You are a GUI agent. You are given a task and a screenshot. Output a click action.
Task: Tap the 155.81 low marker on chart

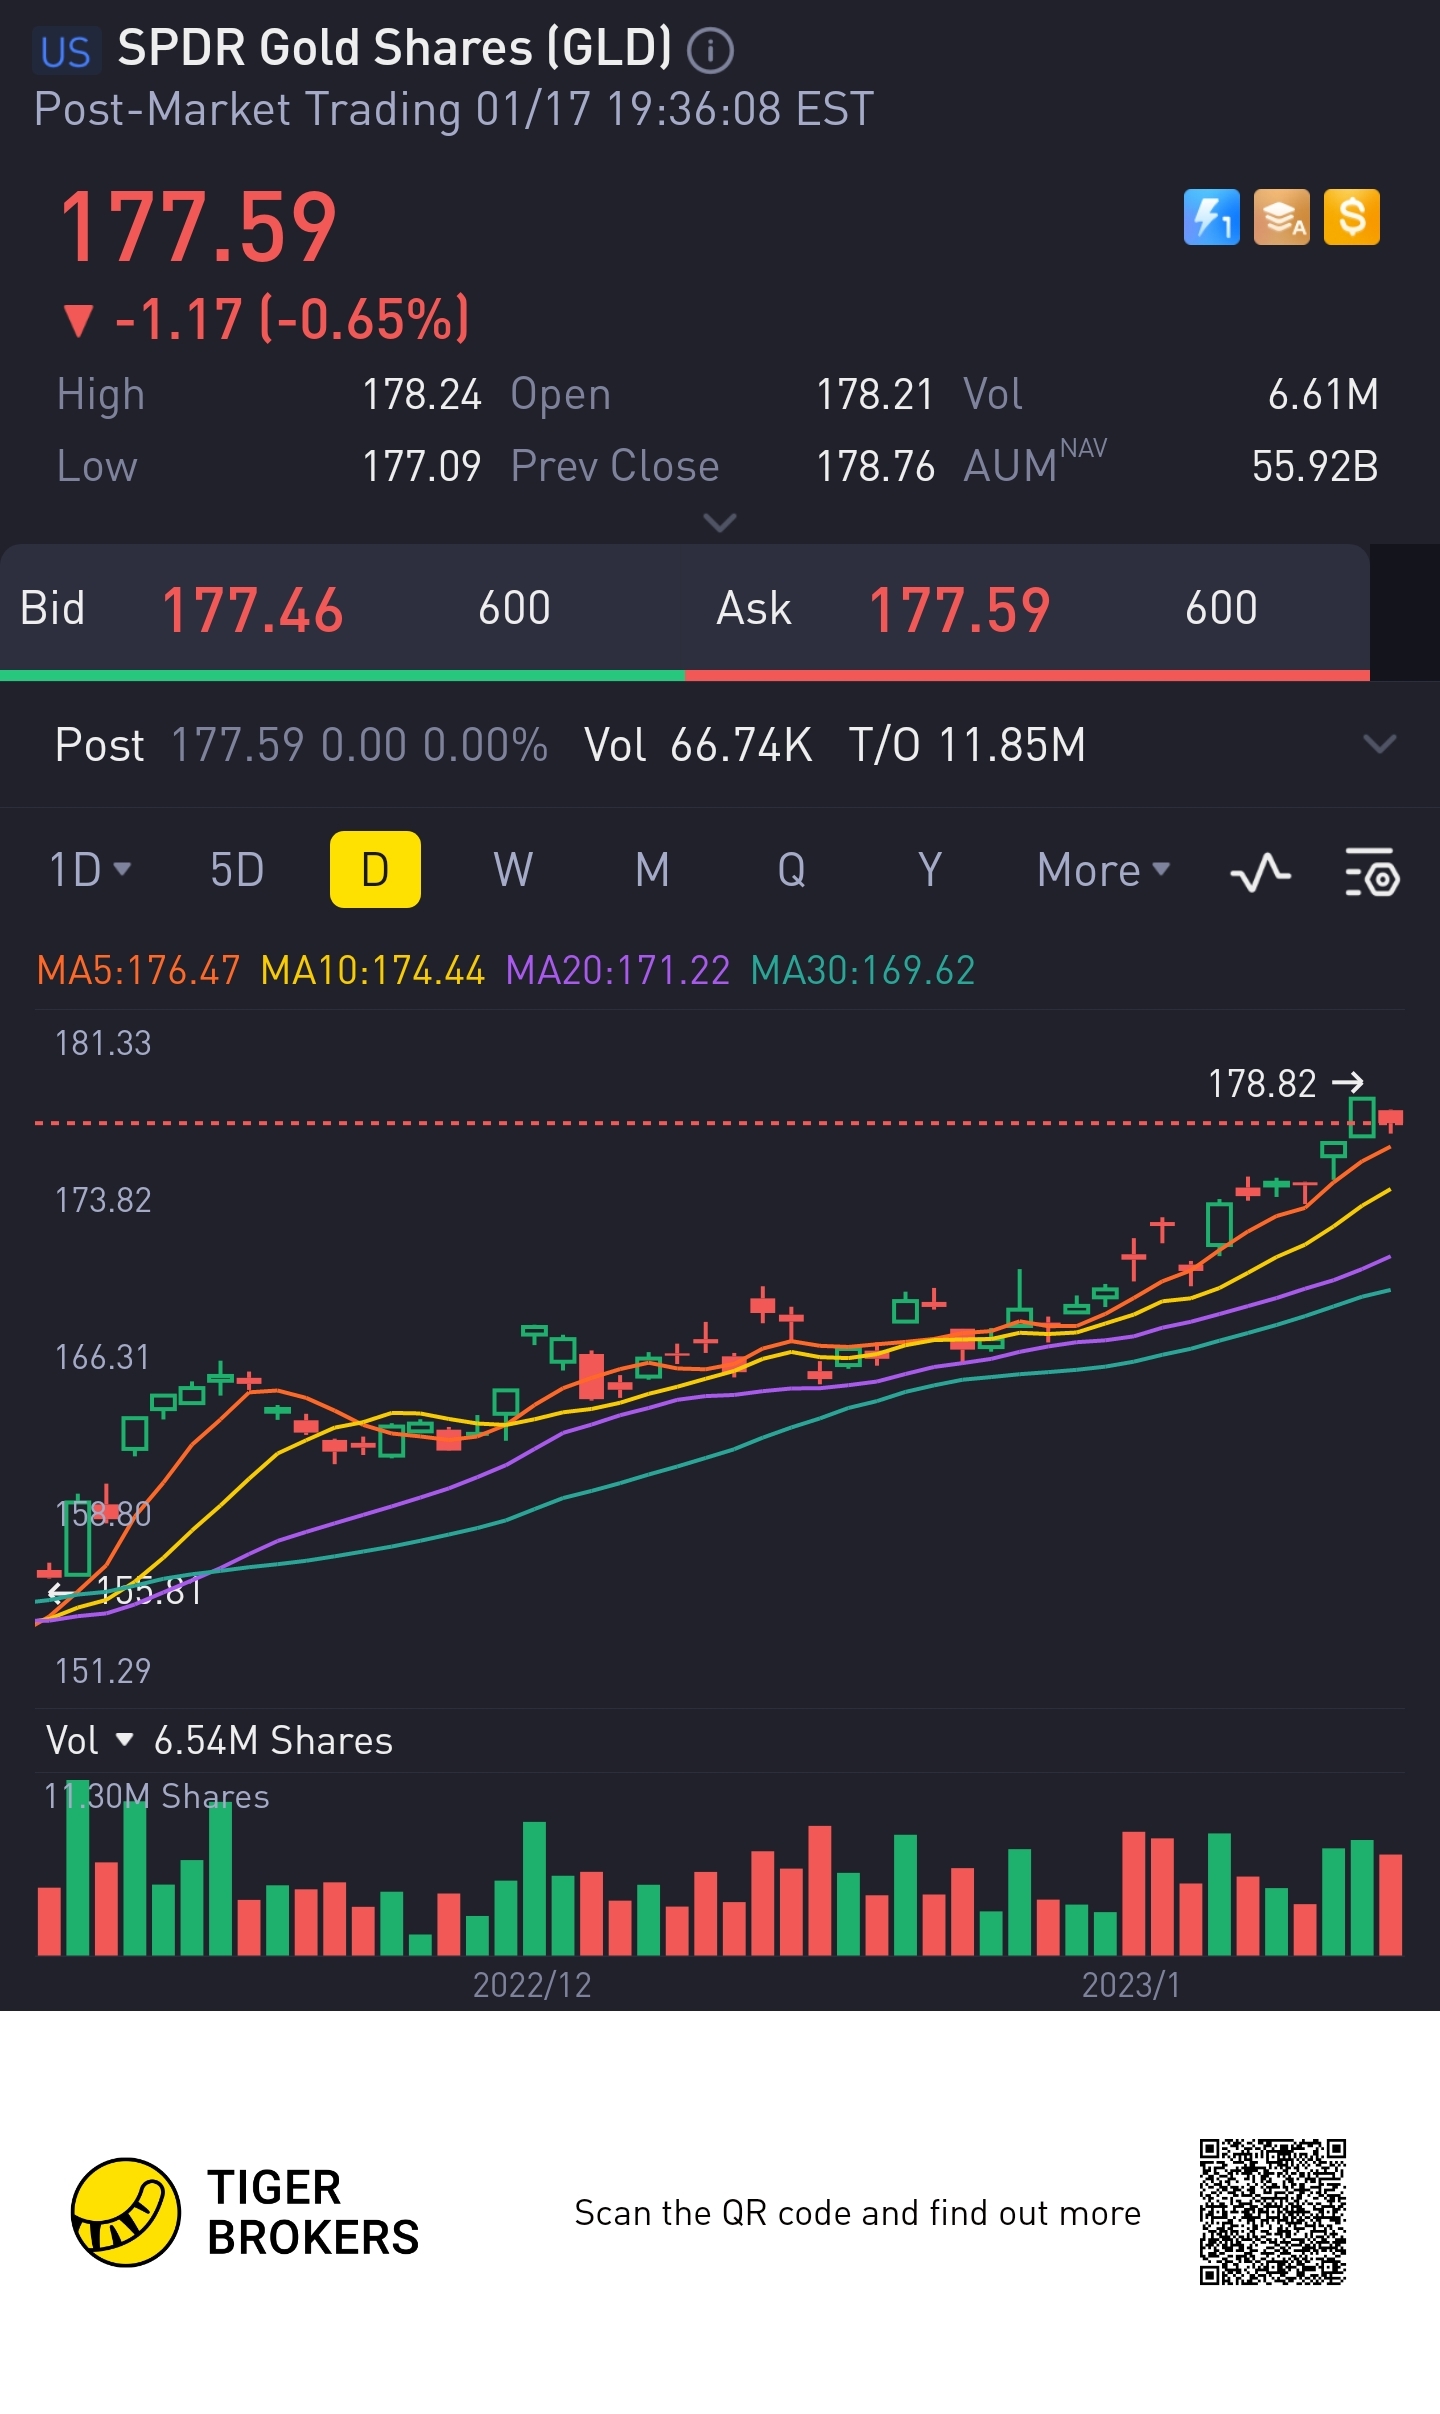click(x=126, y=1590)
